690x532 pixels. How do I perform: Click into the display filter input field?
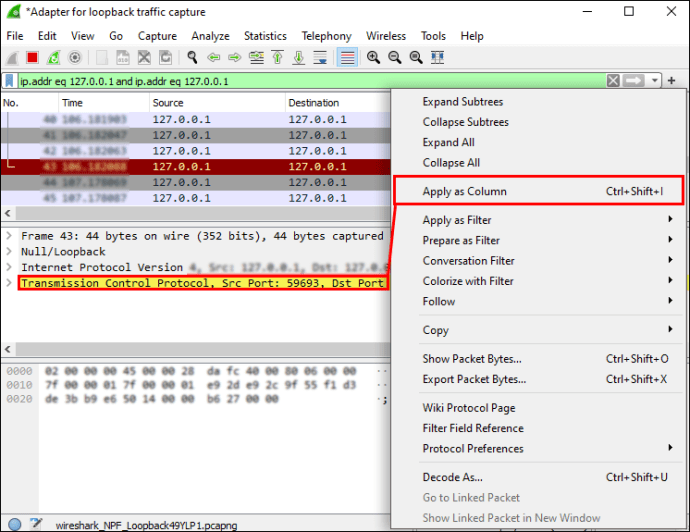point(310,81)
